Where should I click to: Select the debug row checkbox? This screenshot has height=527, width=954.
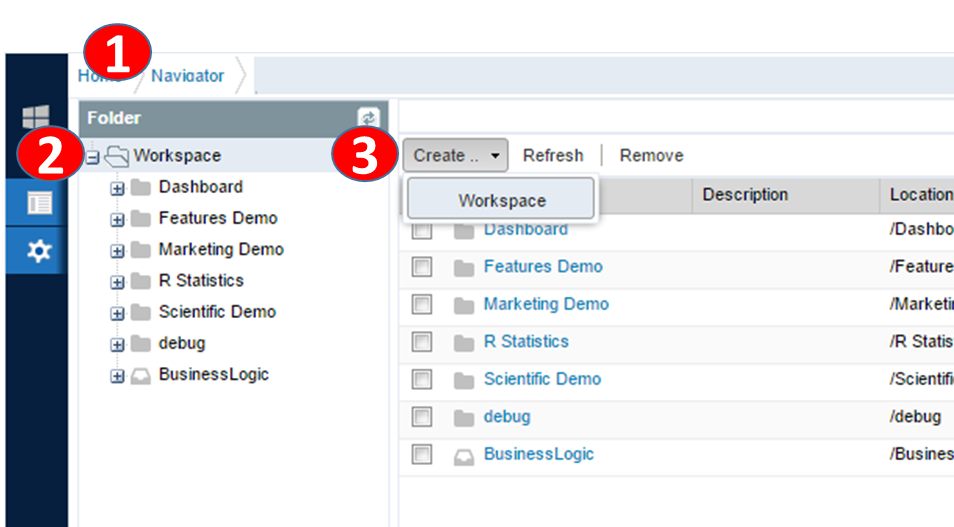coord(422,417)
